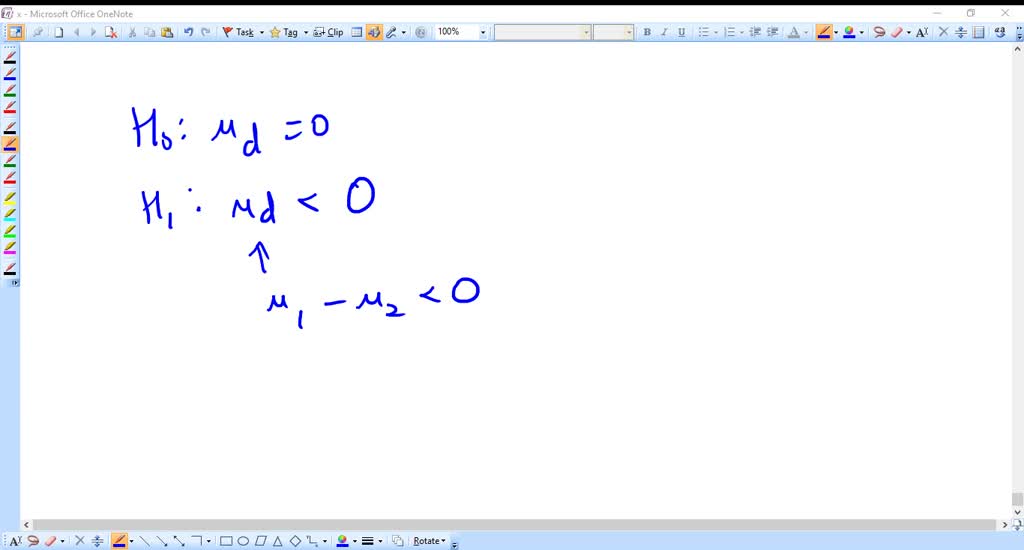Select the Diamond shape tool
The width and height of the screenshot is (1024, 550).
point(294,541)
